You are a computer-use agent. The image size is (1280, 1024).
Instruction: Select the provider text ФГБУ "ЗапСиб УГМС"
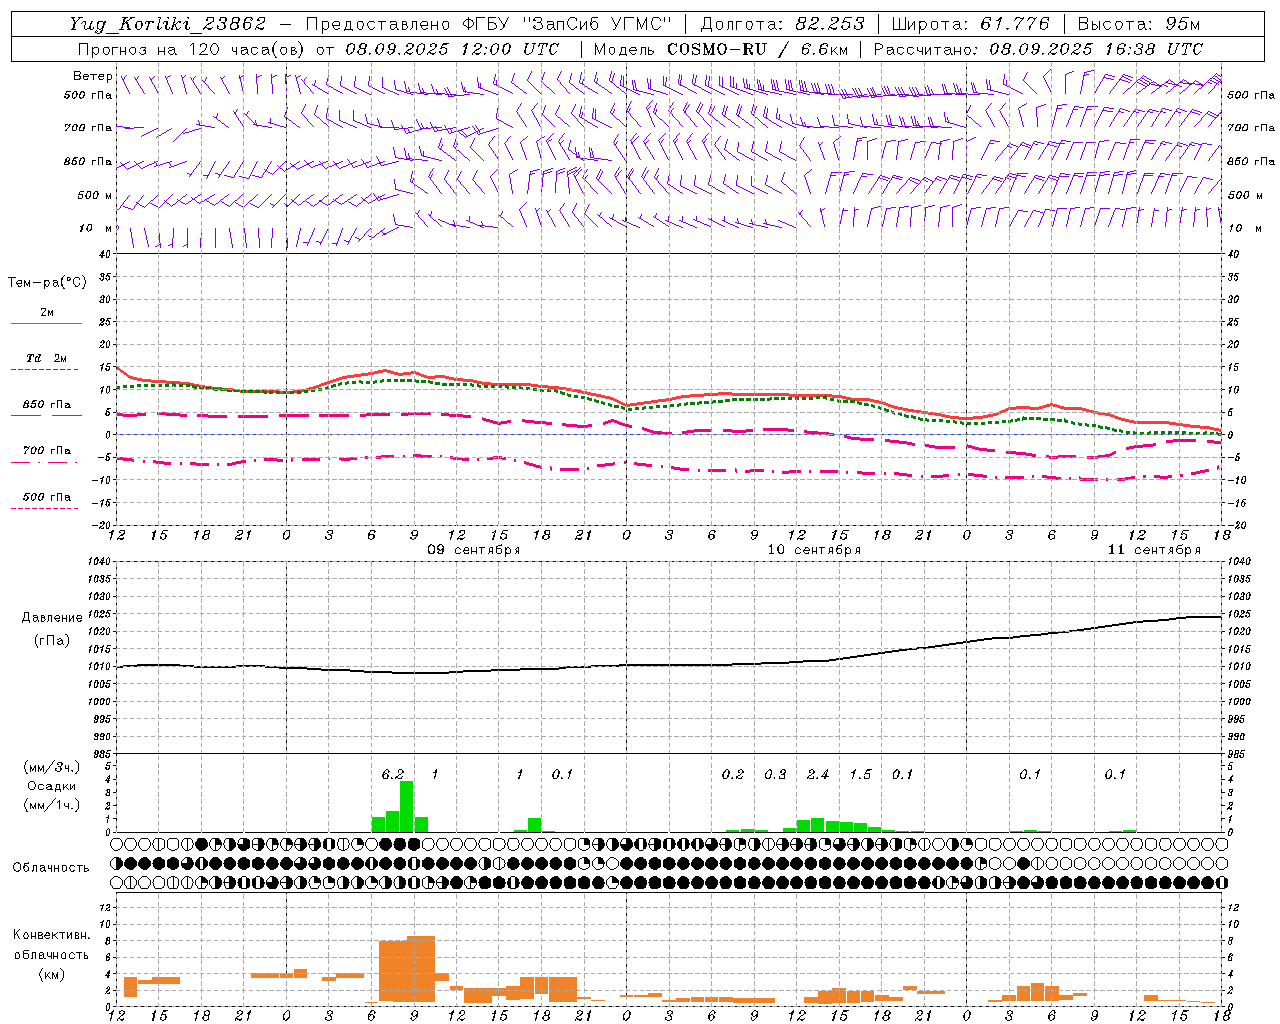tap(567, 24)
